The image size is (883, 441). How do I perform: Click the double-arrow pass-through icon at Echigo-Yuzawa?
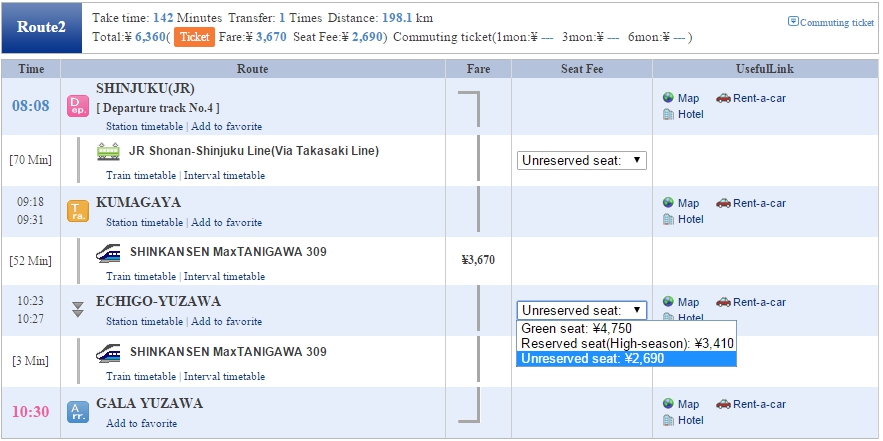pyautogui.click(x=78, y=310)
